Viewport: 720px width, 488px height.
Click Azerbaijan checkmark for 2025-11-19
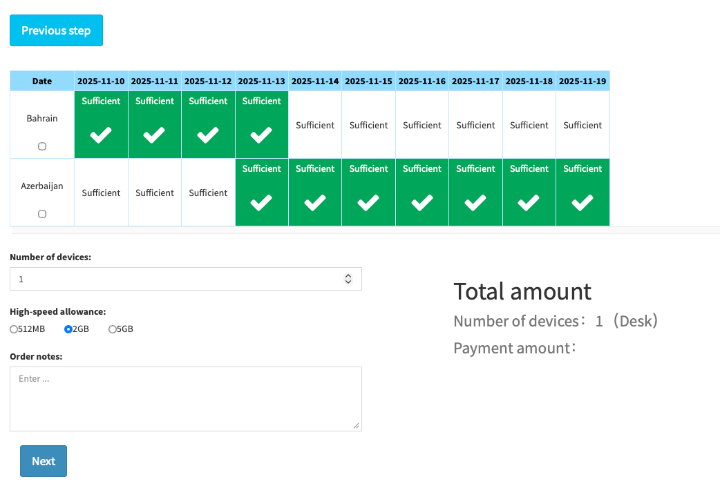tap(582, 202)
